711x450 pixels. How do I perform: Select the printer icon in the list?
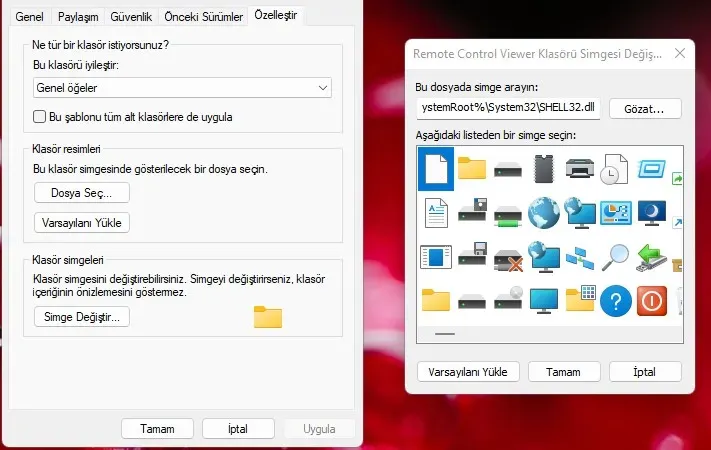[x=581, y=168]
